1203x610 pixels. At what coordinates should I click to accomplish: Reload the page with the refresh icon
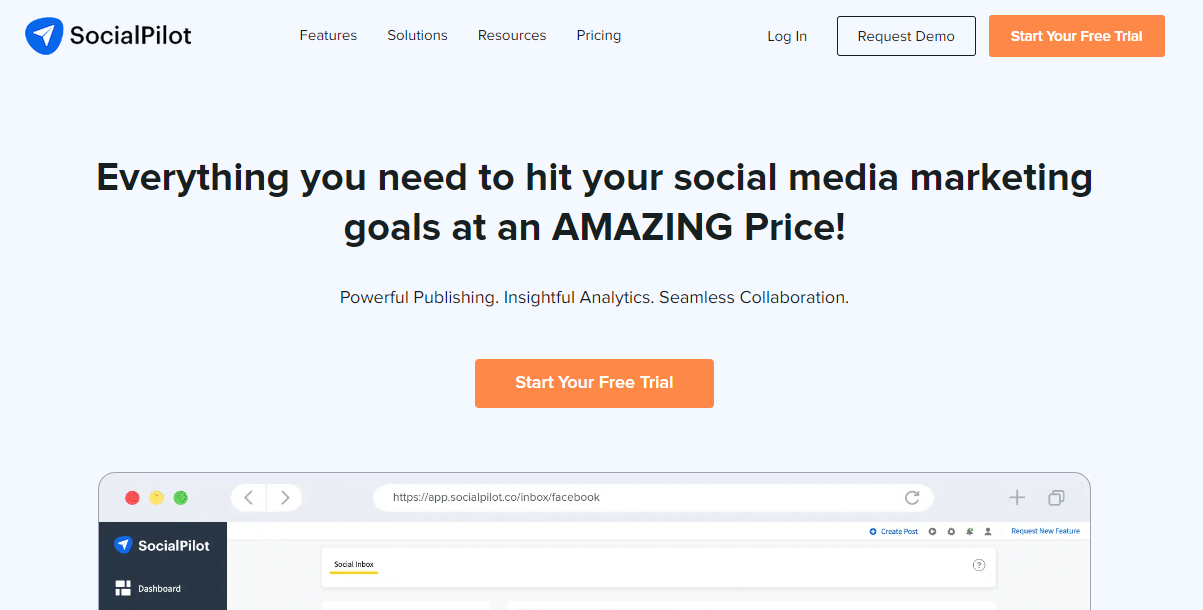[911, 497]
